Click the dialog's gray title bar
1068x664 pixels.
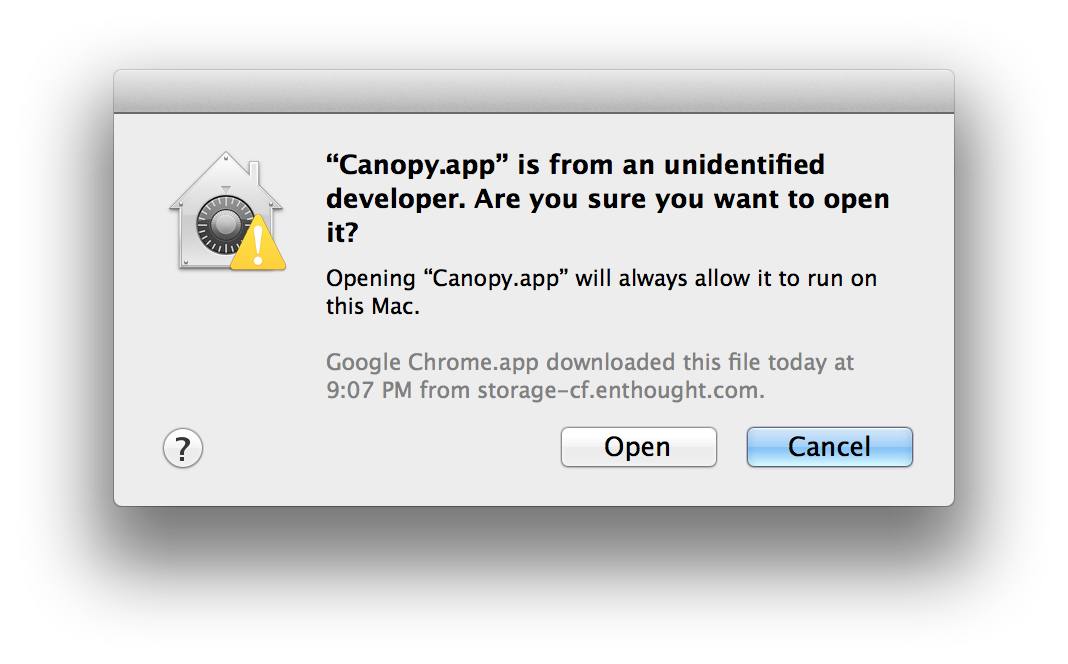(533, 91)
